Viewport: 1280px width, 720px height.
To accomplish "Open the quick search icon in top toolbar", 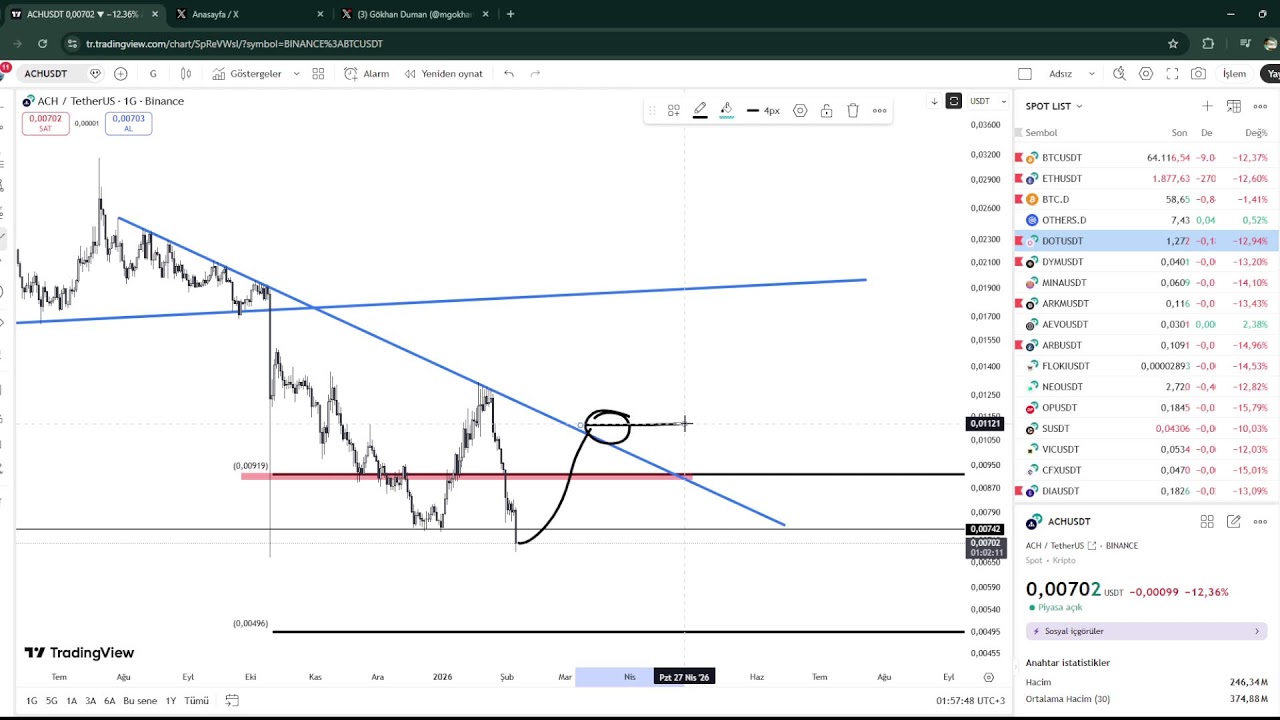I will click(1119, 74).
